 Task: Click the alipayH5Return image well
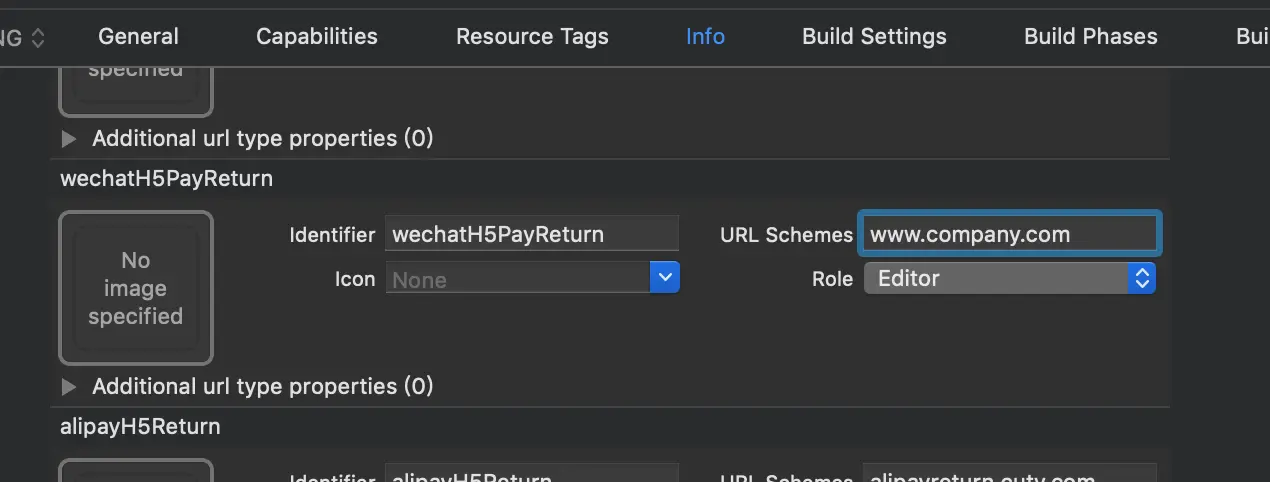tap(136, 471)
